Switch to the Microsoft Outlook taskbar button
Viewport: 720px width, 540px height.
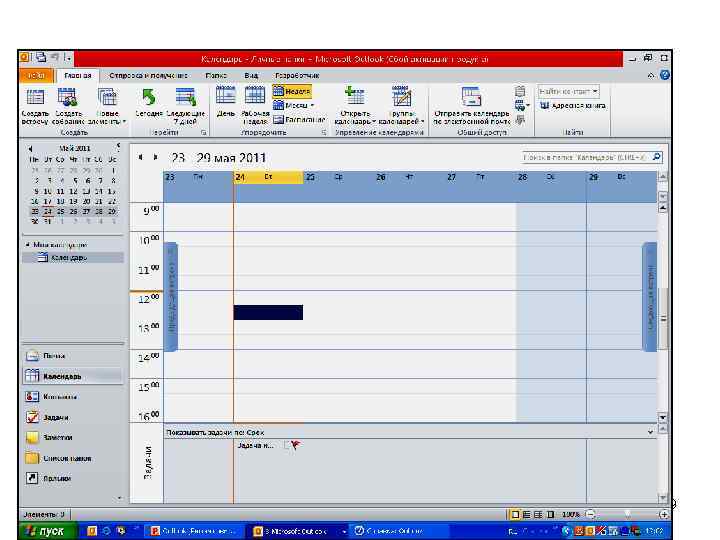[x=298, y=531]
